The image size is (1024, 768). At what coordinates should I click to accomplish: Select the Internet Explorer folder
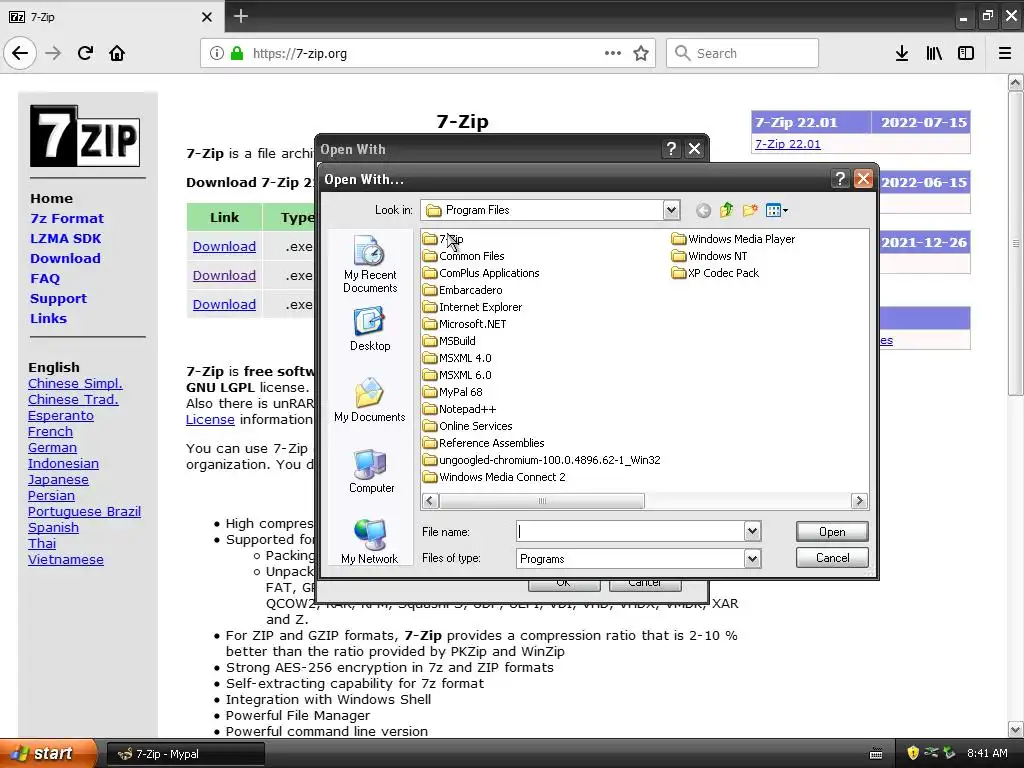pyautogui.click(x=473, y=307)
